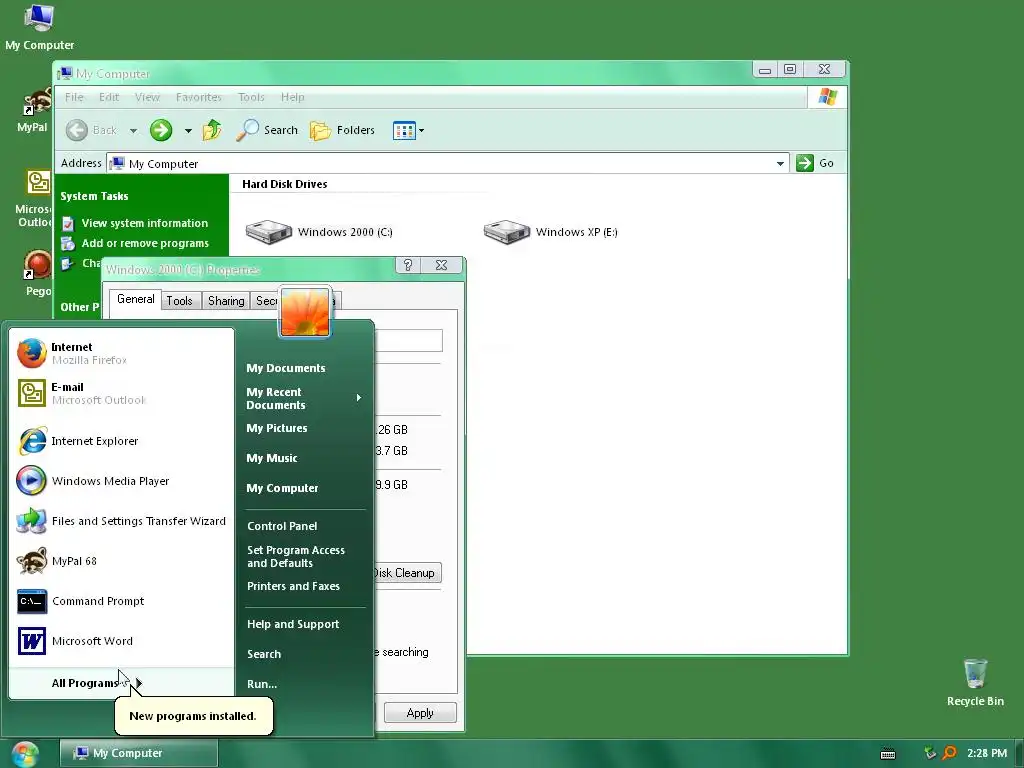Open Help and Support
Viewport: 1024px width, 768px height.
coord(293,624)
